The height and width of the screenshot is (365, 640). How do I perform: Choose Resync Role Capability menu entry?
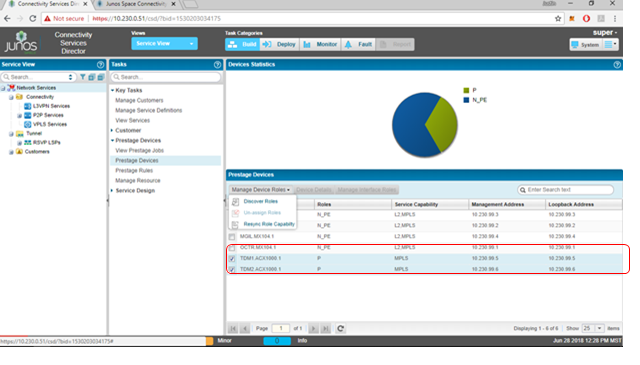click(269, 224)
